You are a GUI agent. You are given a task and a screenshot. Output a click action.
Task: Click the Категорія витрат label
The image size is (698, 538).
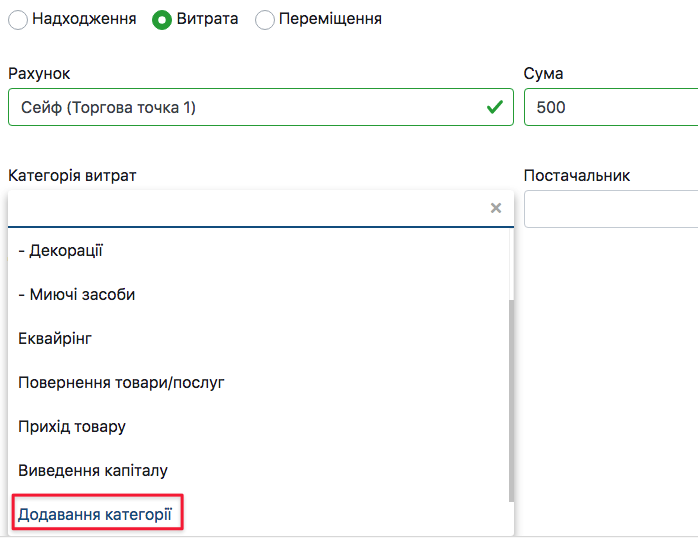[72, 176]
